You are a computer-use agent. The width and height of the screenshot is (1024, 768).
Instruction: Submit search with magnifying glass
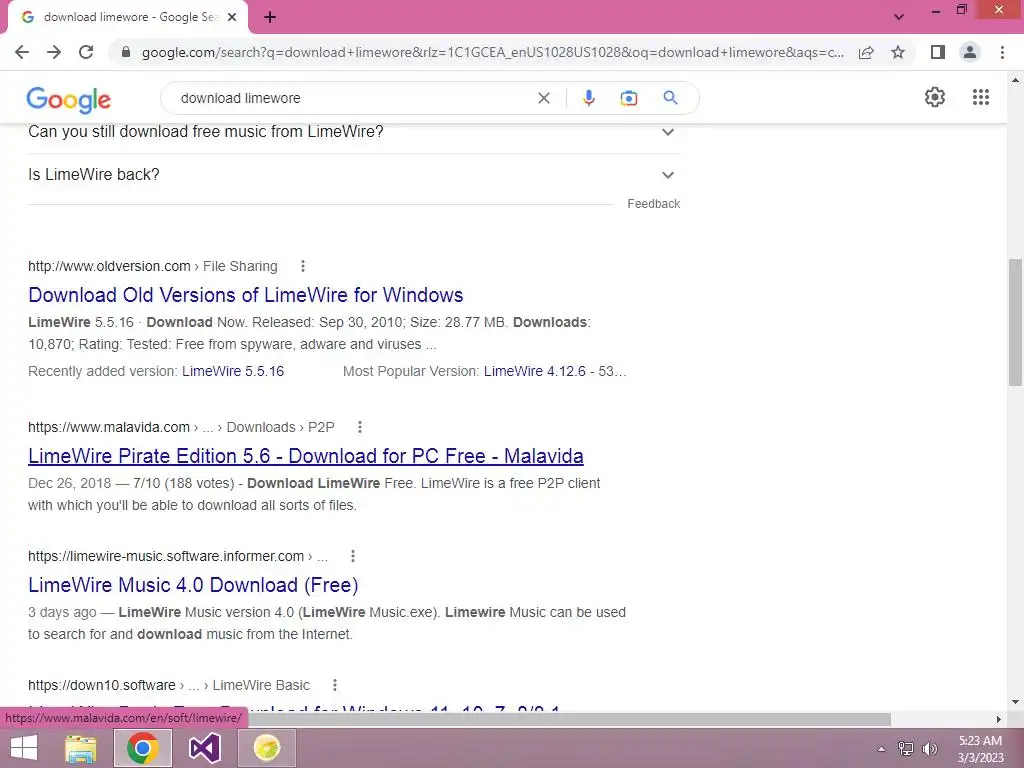pos(670,98)
